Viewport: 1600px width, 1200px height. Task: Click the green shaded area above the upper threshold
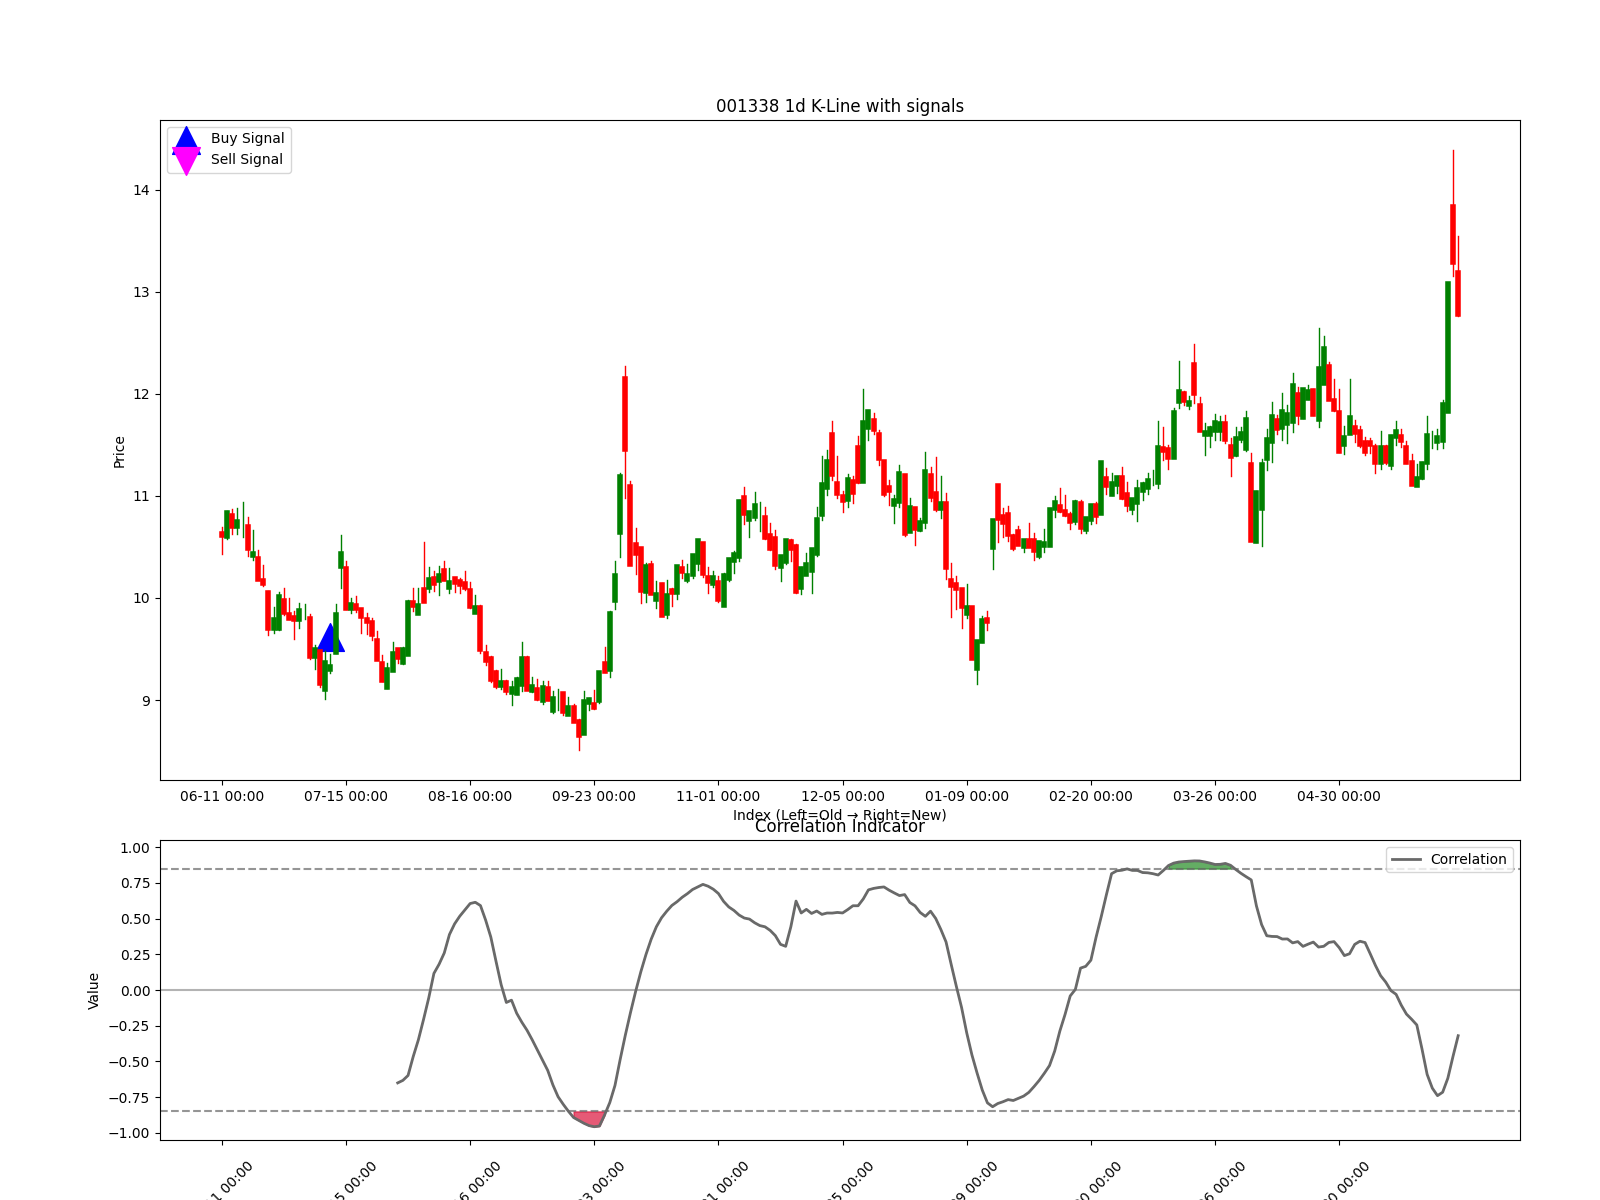pos(1198,864)
